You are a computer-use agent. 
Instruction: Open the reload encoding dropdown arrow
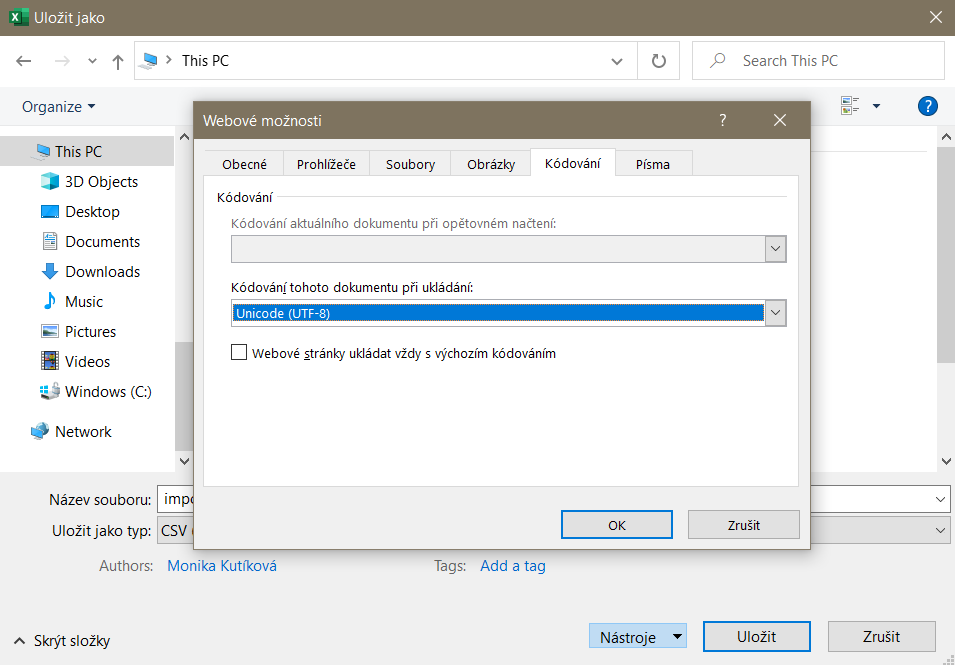pyautogui.click(x=775, y=249)
